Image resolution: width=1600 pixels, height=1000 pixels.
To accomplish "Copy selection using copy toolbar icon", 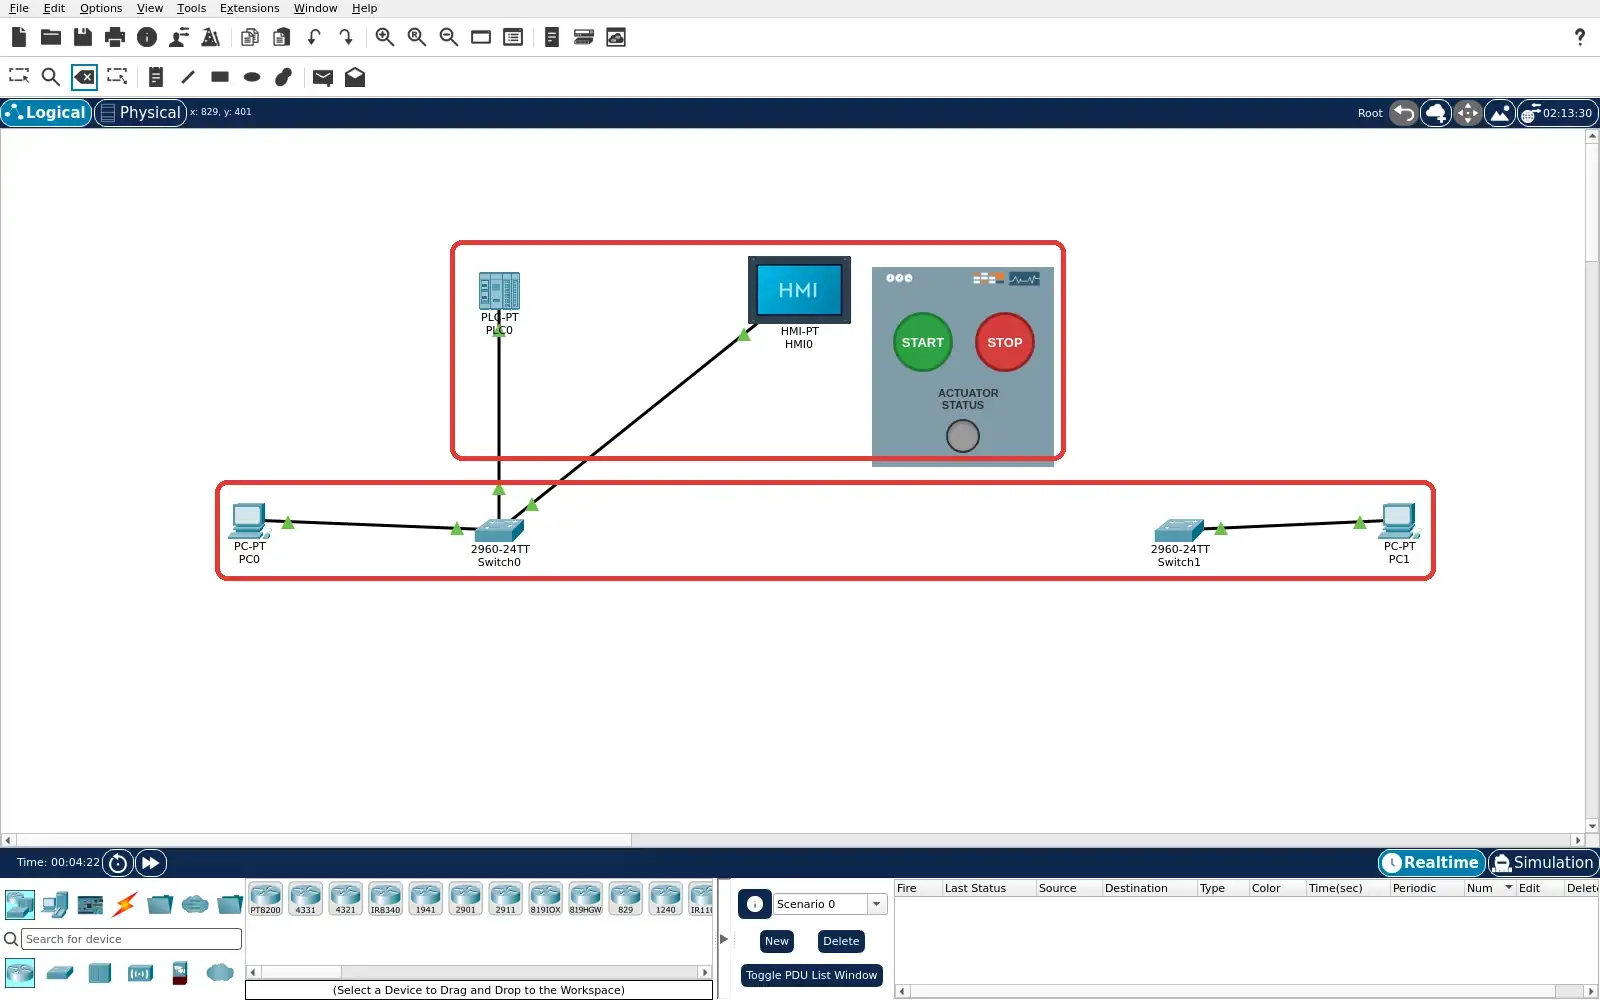I will point(250,37).
